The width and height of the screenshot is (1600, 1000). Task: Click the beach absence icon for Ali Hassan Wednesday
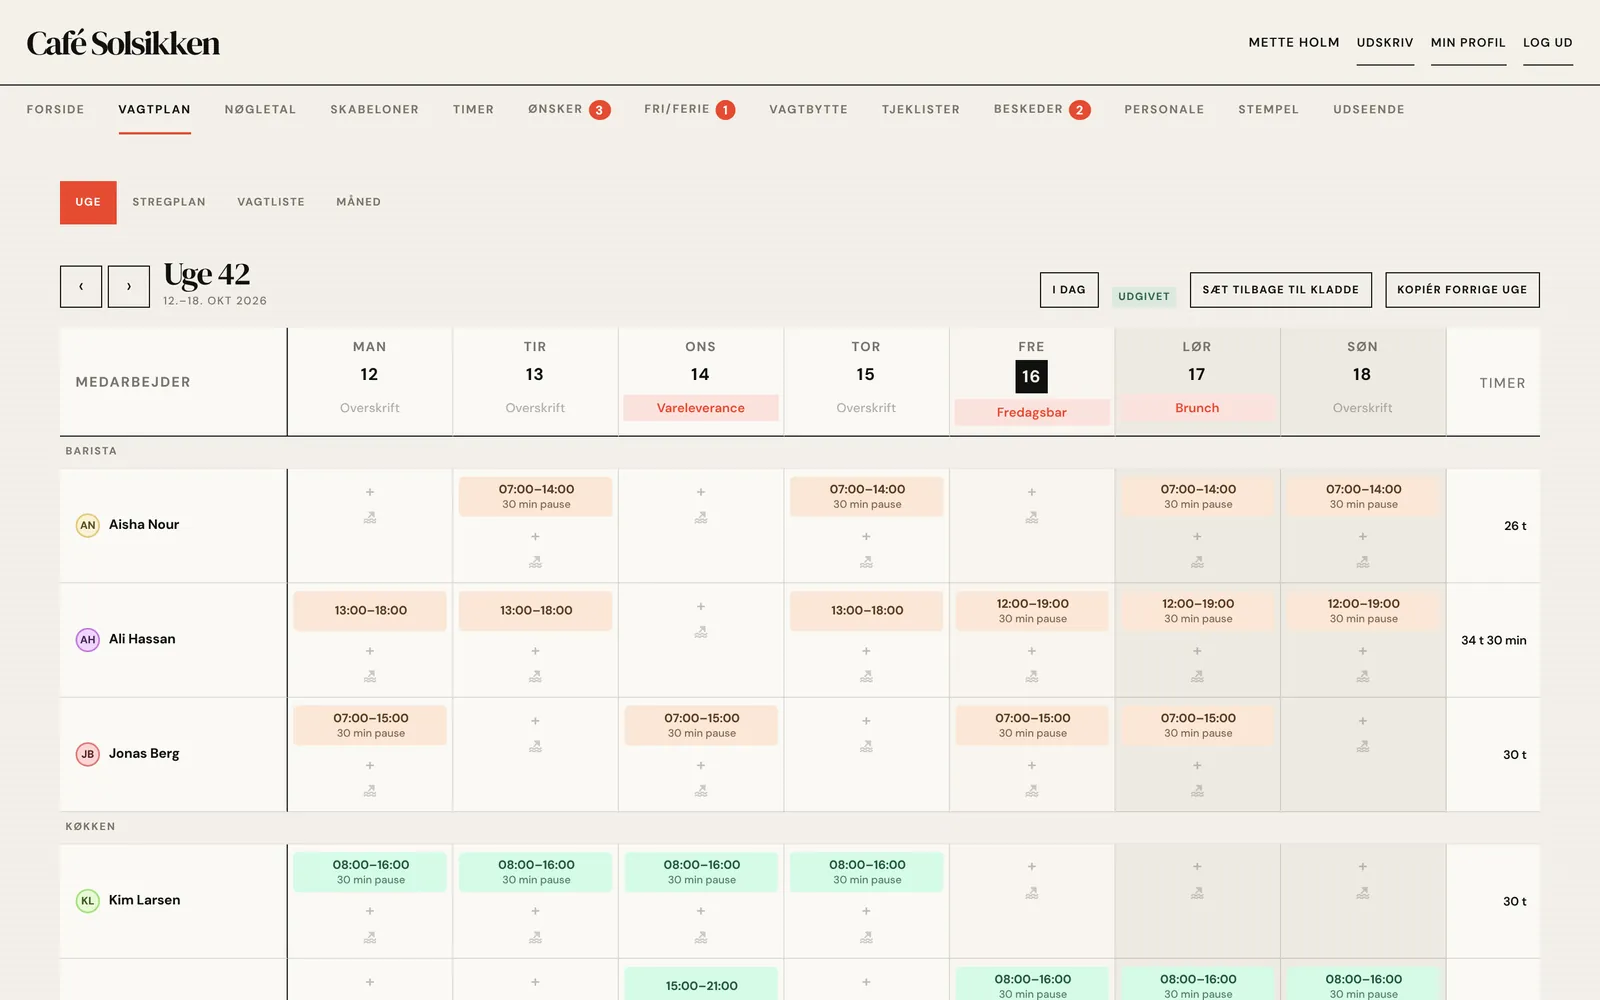tap(701, 632)
